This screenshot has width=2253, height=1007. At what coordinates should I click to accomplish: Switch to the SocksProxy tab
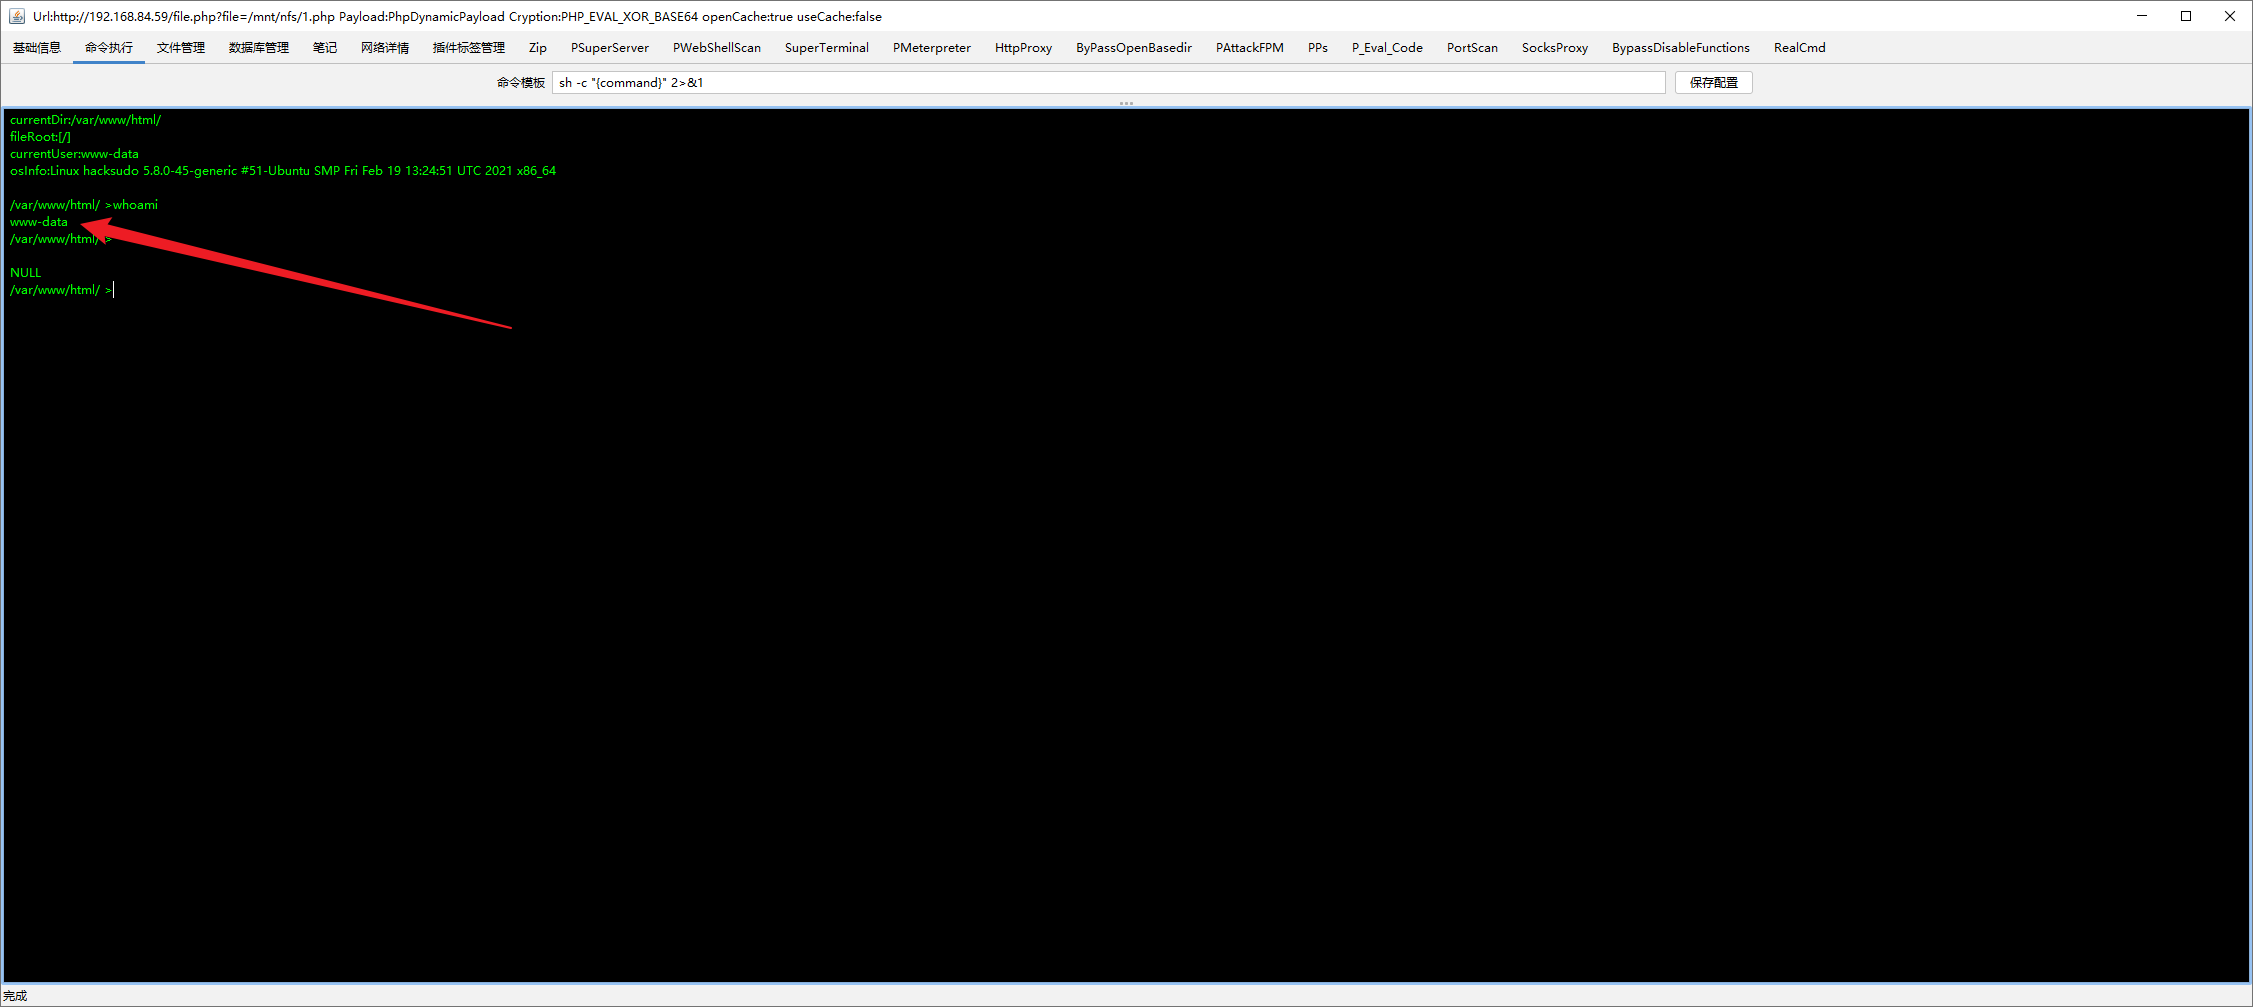tap(1555, 48)
